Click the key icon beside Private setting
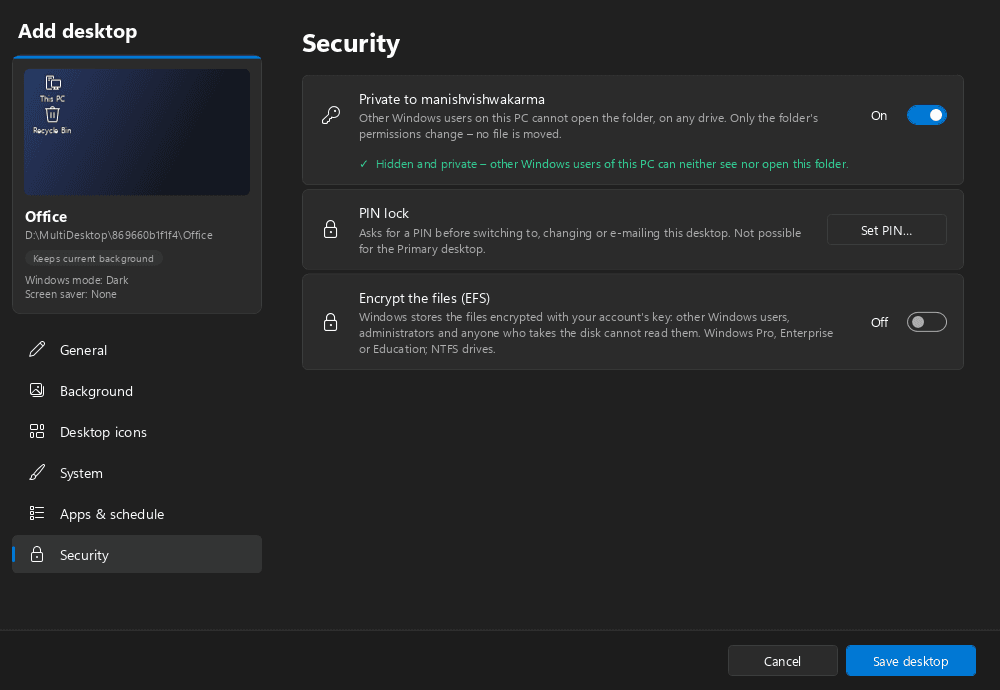 point(330,115)
